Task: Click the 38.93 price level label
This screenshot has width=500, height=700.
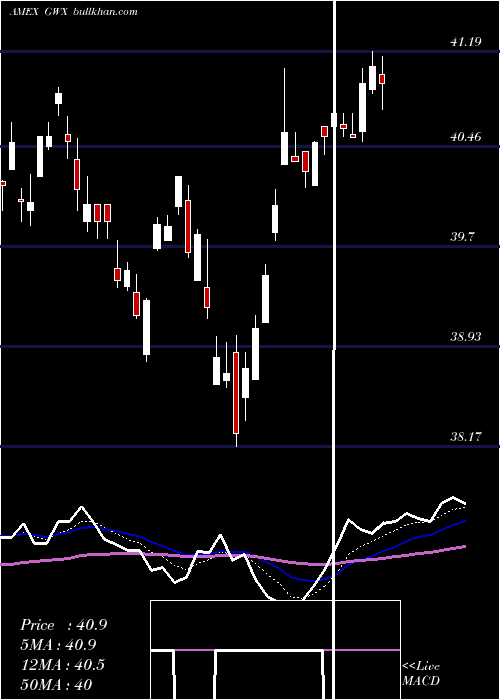Action: tap(466, 337)
